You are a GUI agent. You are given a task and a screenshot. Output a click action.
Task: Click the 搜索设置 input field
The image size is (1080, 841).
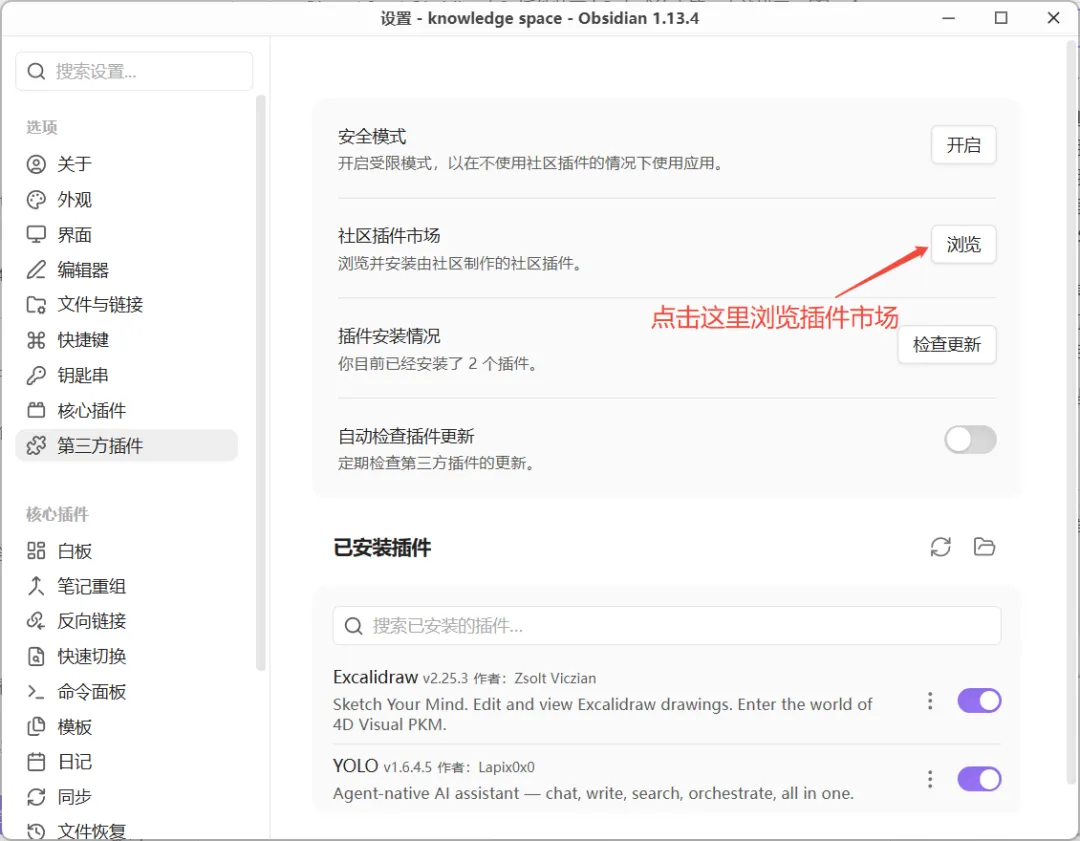pos(134,71)
